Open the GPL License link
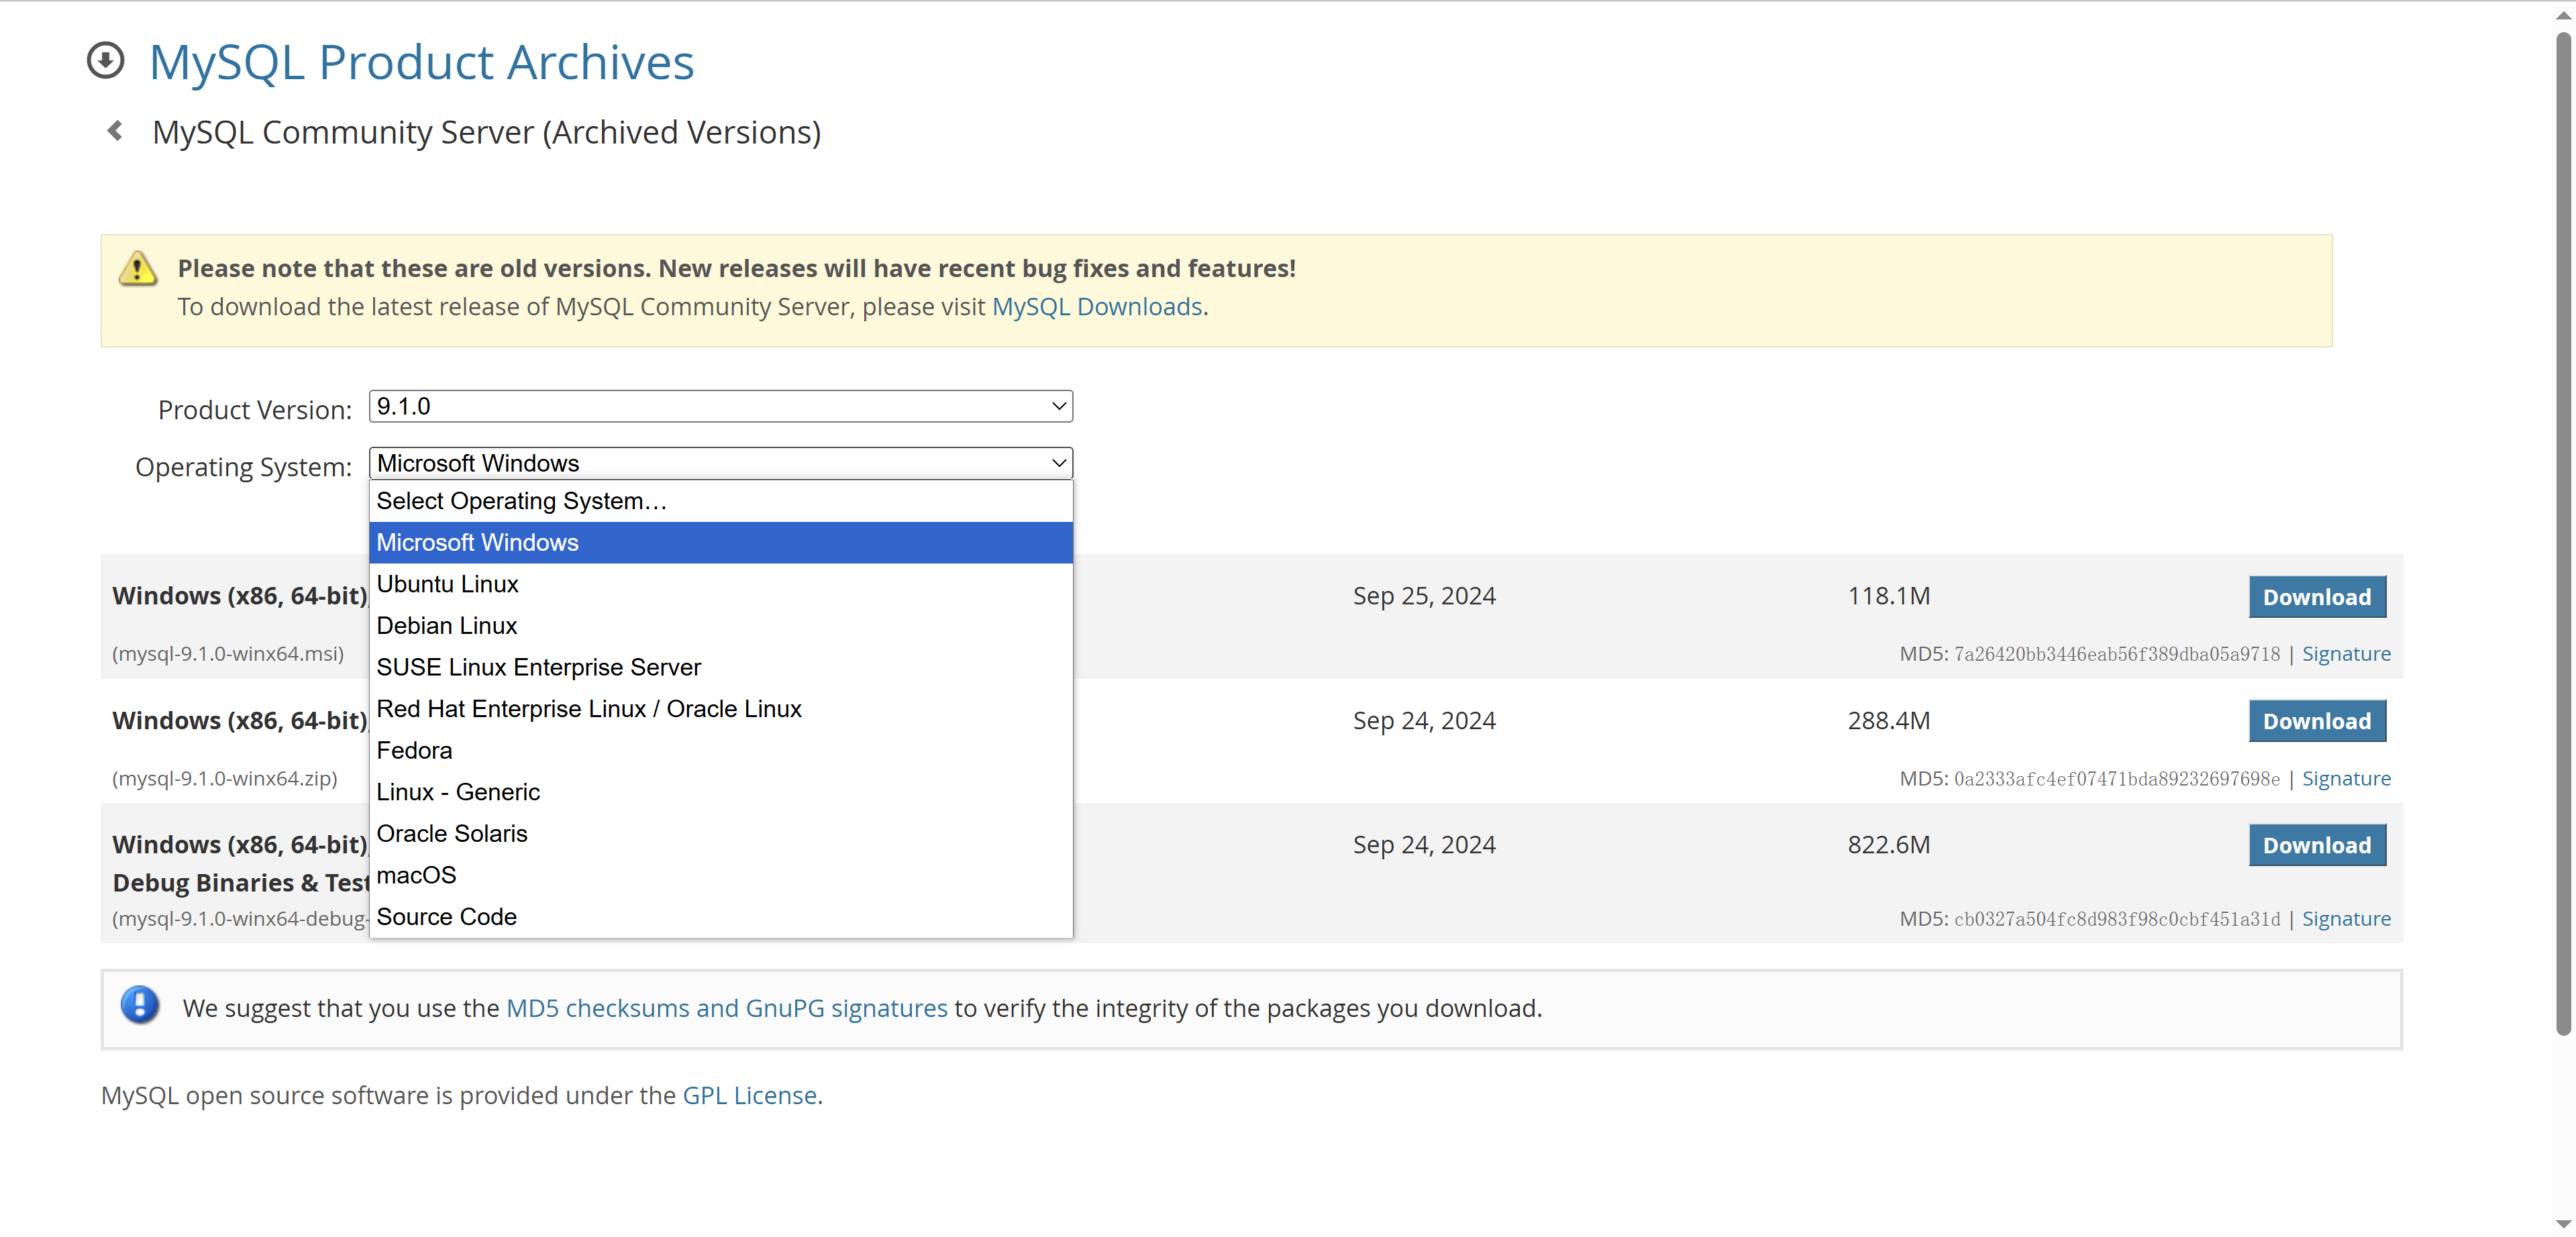2576x1237 pixels. point(749,1095)
